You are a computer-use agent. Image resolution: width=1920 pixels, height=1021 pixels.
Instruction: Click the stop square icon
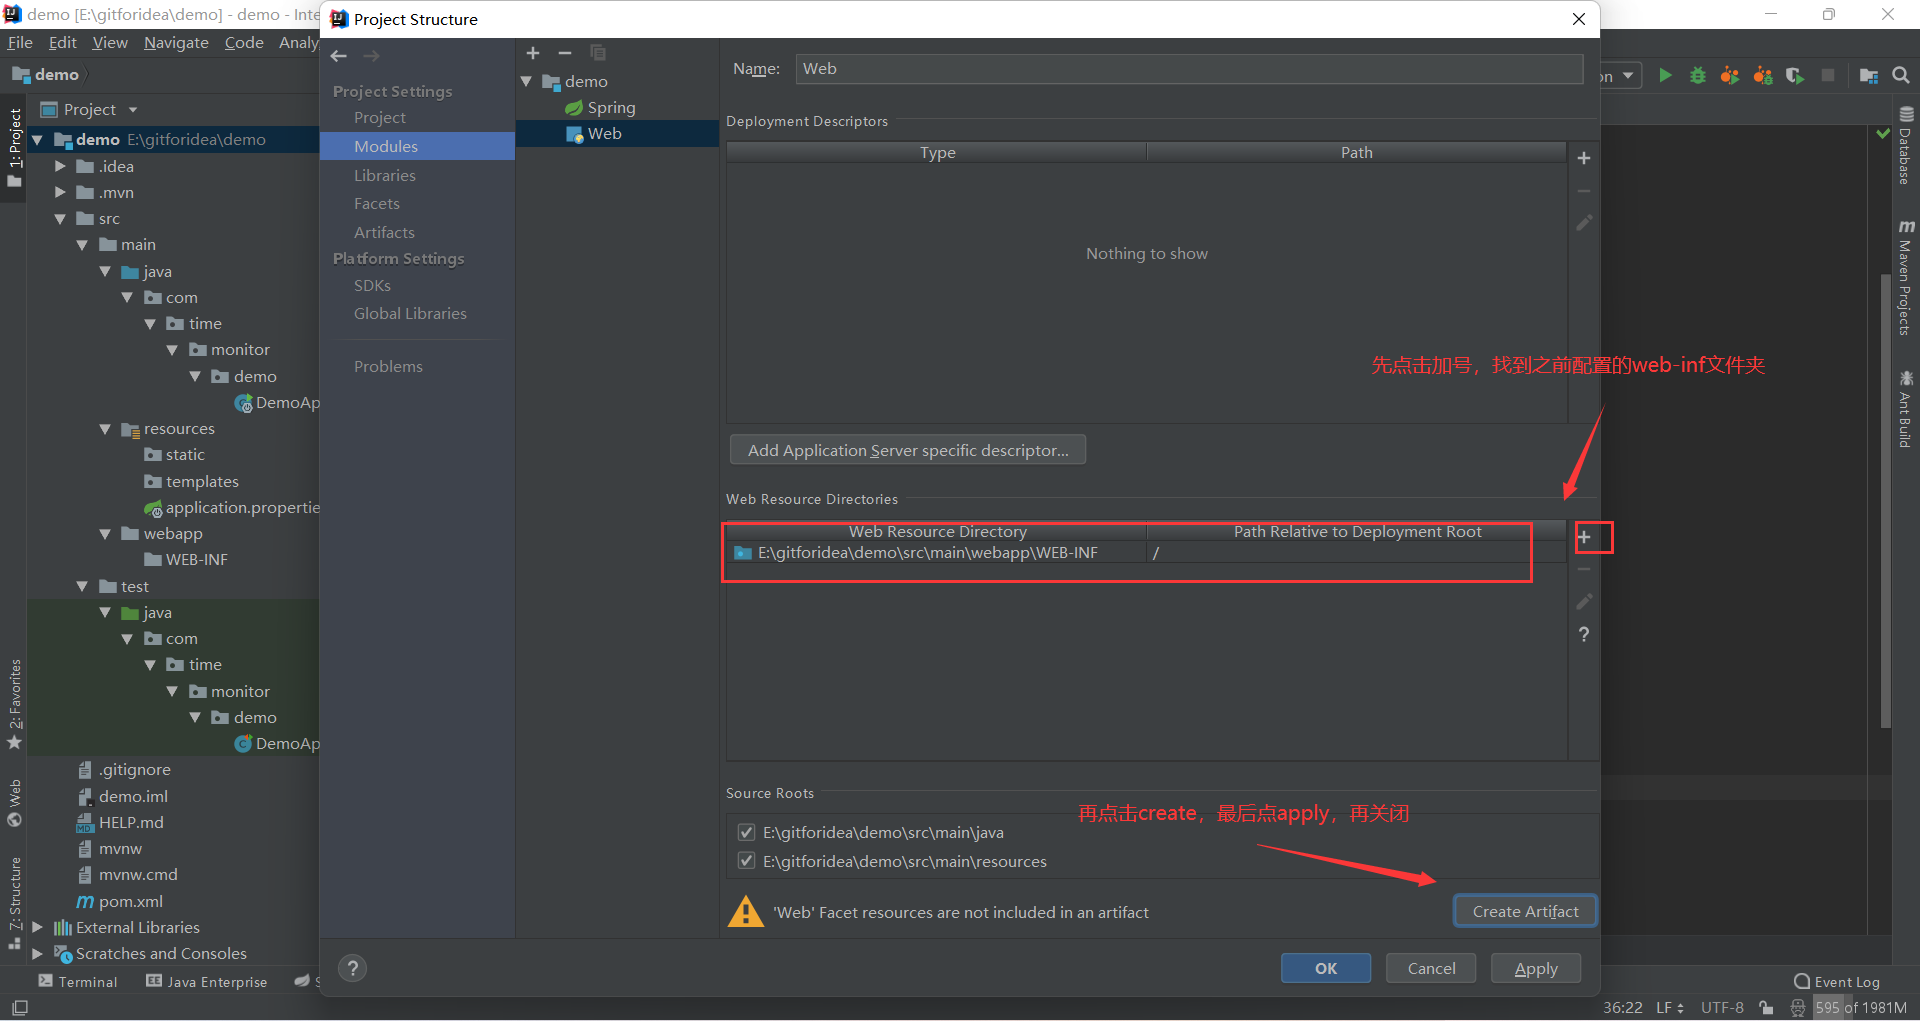point(1828,75)
